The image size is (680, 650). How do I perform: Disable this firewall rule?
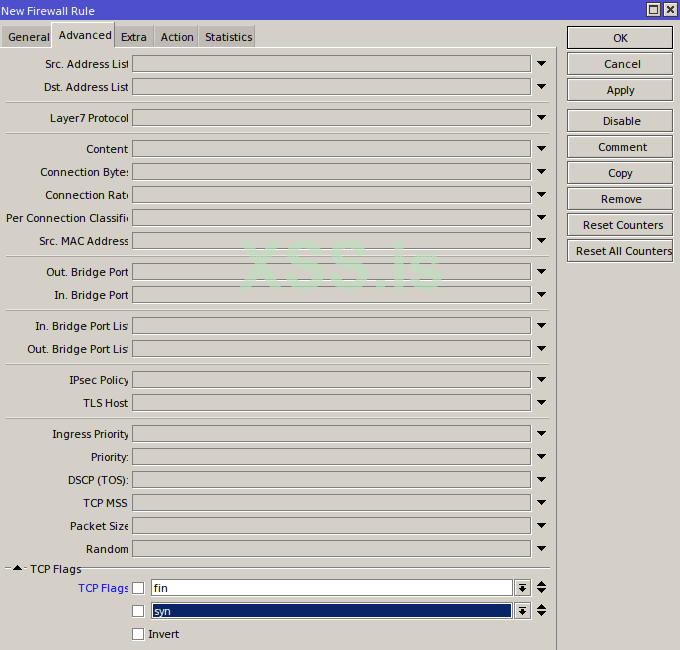(x=620, y=121)
